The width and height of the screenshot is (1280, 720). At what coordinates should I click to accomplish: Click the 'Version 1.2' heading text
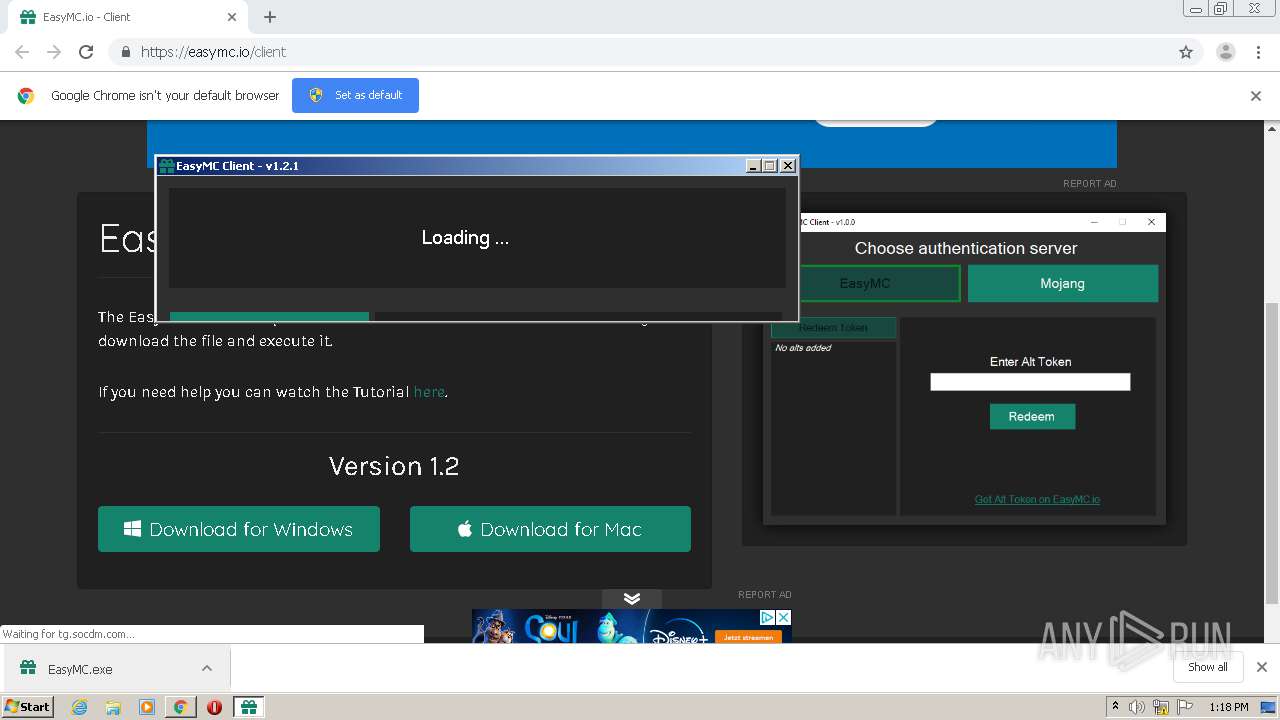point(394,466)
